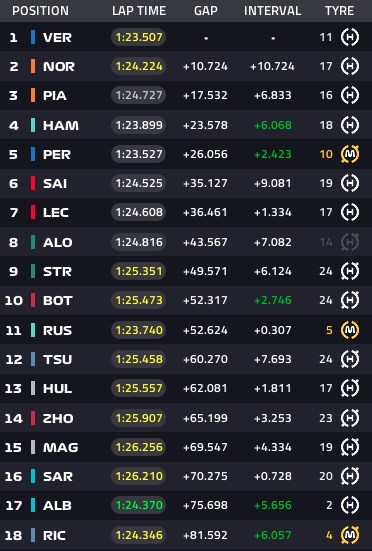This screenshot has height=551, width=372.
Task: Click Verstappen's hard tyre icon
Action: (350, 37)
